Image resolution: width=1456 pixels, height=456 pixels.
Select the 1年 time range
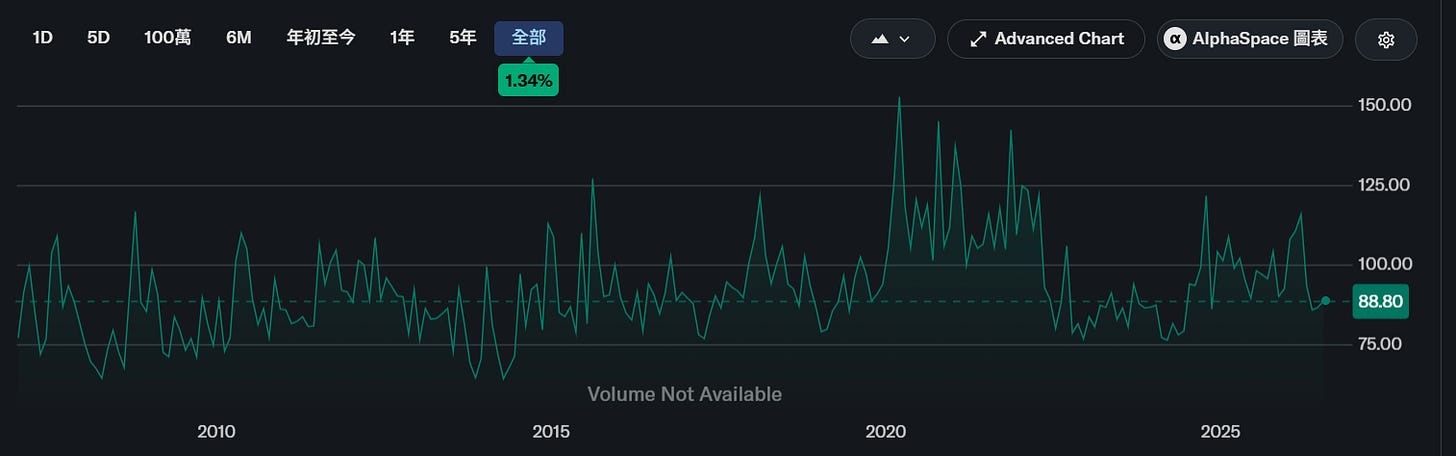(402, 38)
